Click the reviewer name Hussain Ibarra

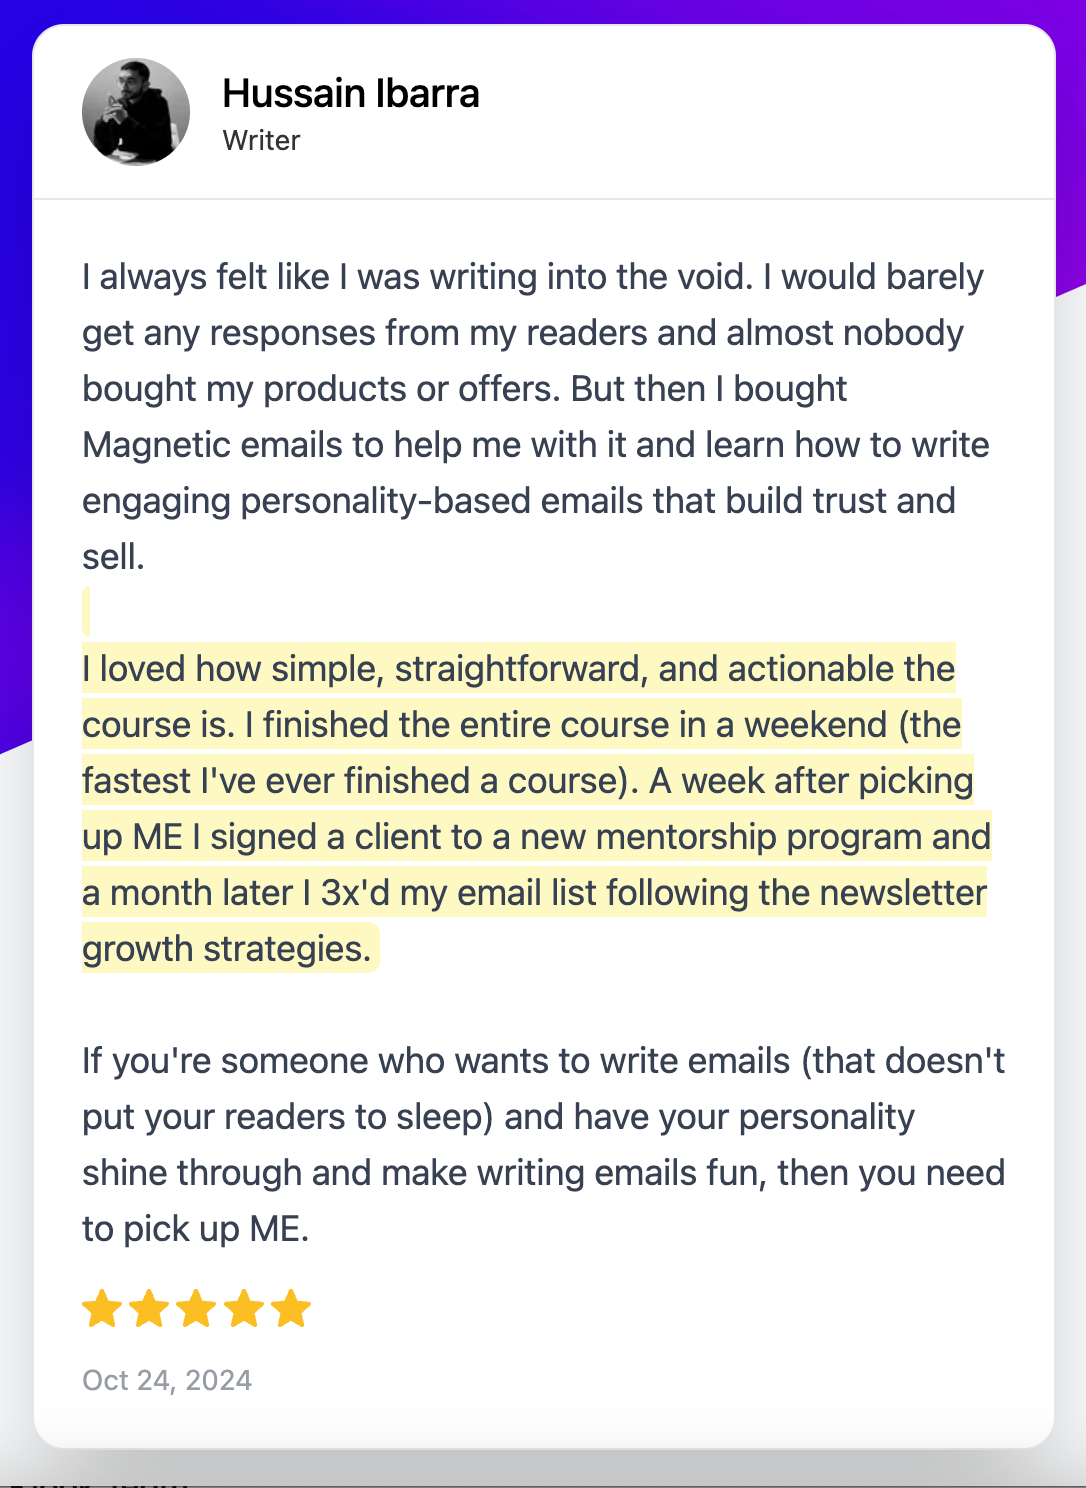350,94
